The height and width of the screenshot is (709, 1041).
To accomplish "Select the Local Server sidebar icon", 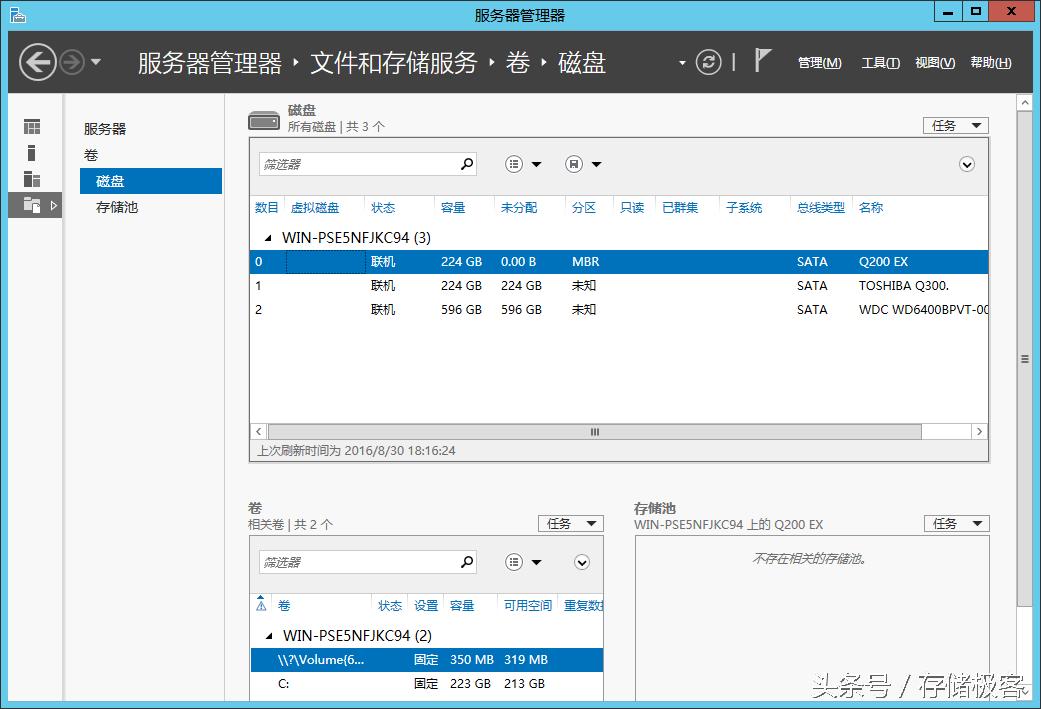I will point(31,153).
